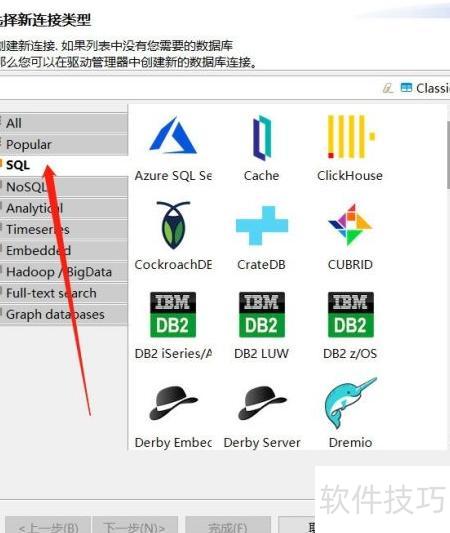Pick the CockroachDB beetle icon
The image size is (450, 533).
(x=173, y=225)
